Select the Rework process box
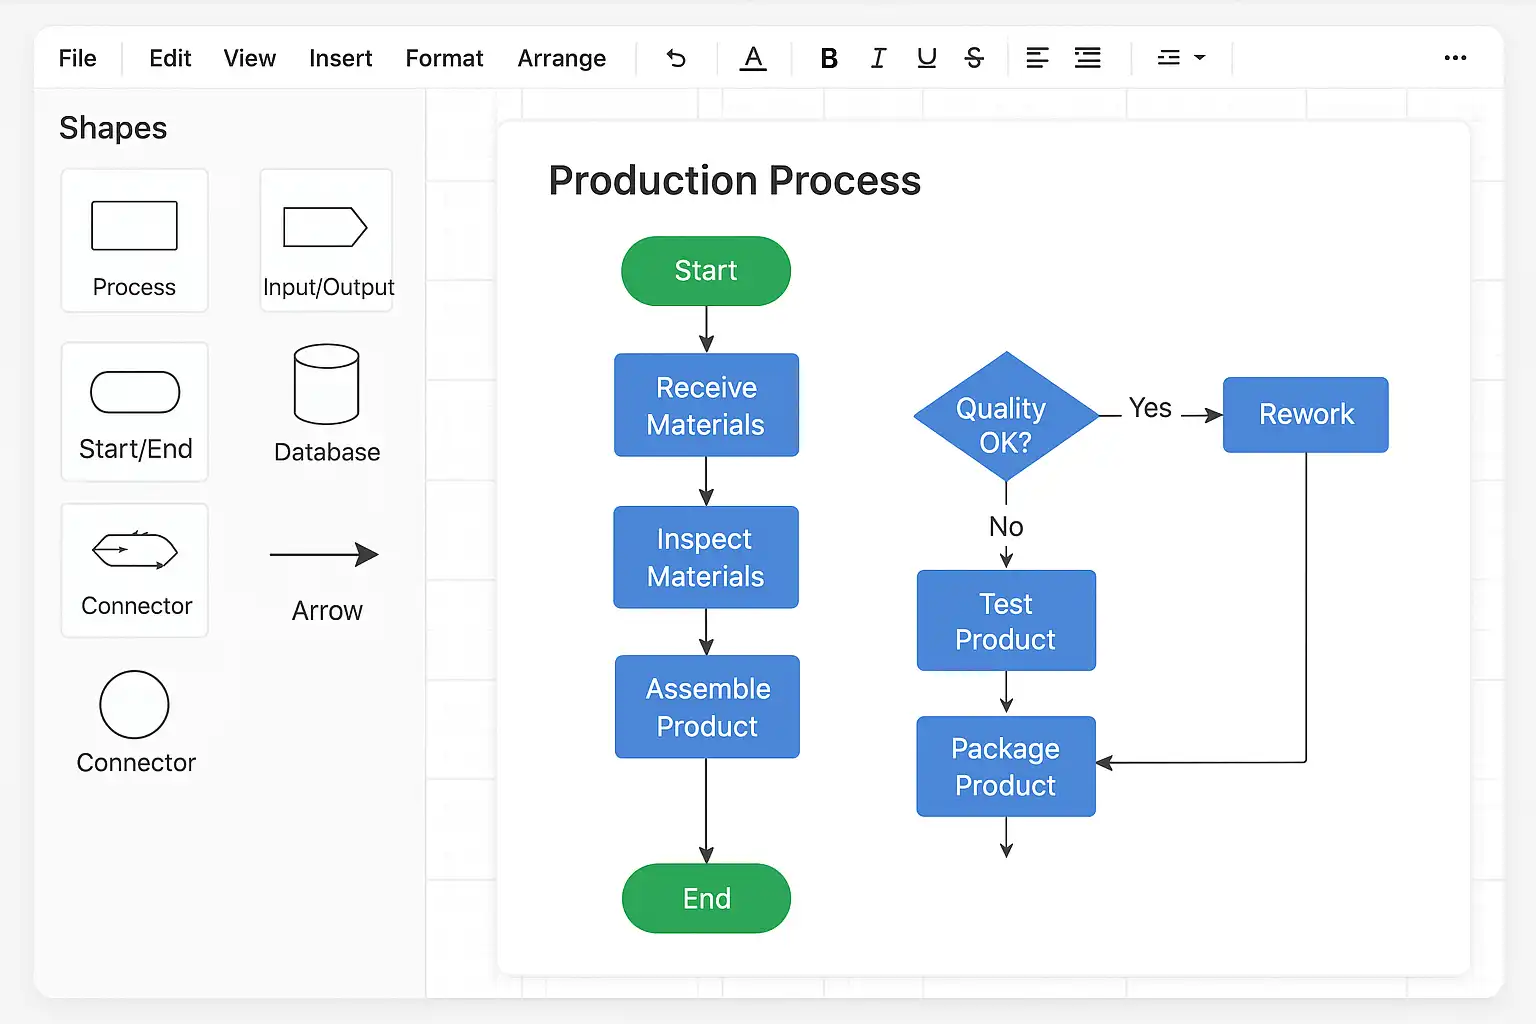The width and height of the screenshot is (1536, 1024). click(1305, 415)
